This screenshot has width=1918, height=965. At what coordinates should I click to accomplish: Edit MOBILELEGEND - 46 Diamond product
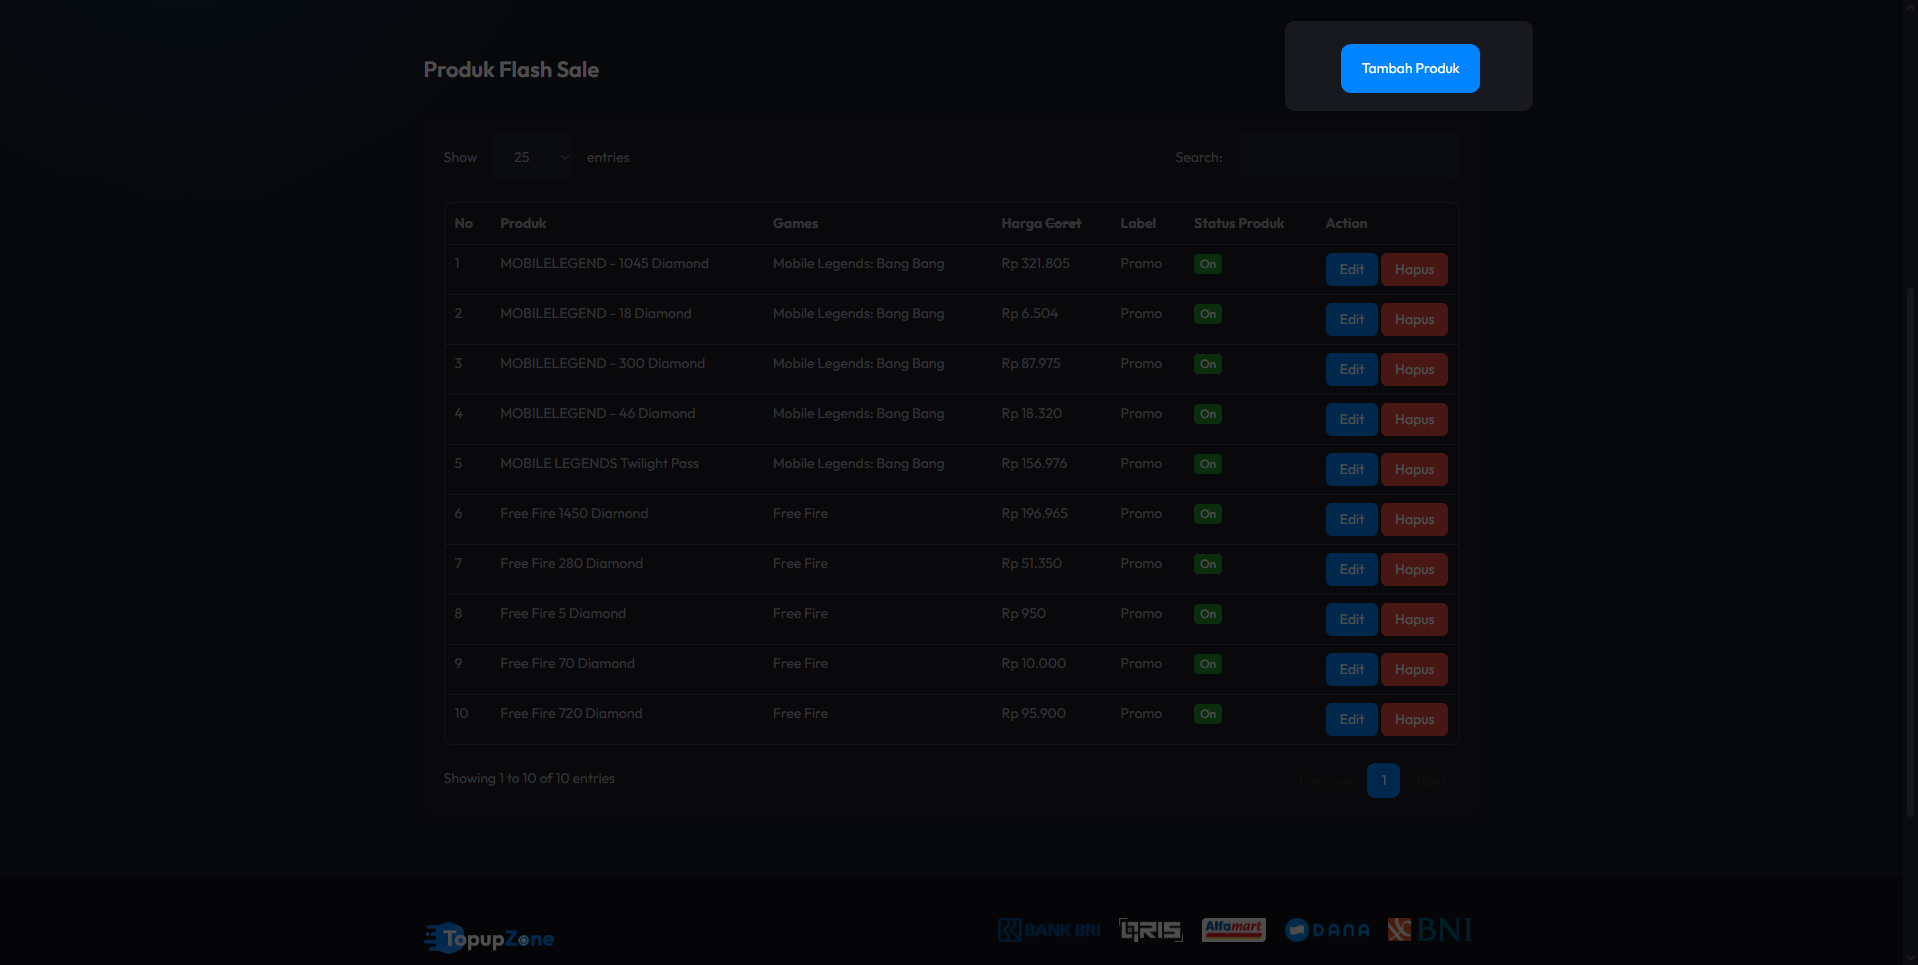1352,419
